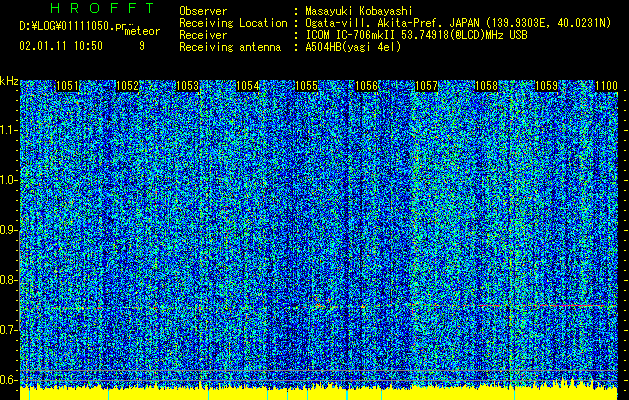Click the 1054 time marker
The width and height of the screenshot is (629, 400).
pos(248,86)
